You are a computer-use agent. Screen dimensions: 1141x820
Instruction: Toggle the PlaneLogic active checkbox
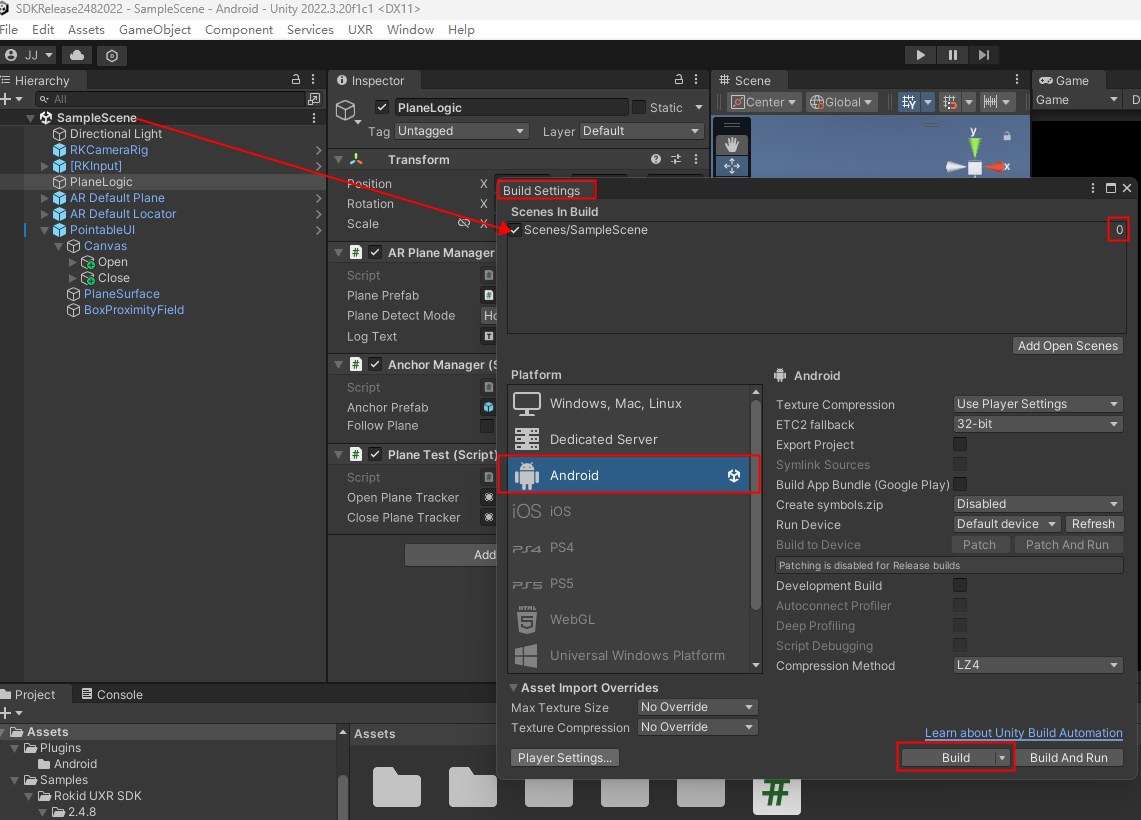point(381,108)
